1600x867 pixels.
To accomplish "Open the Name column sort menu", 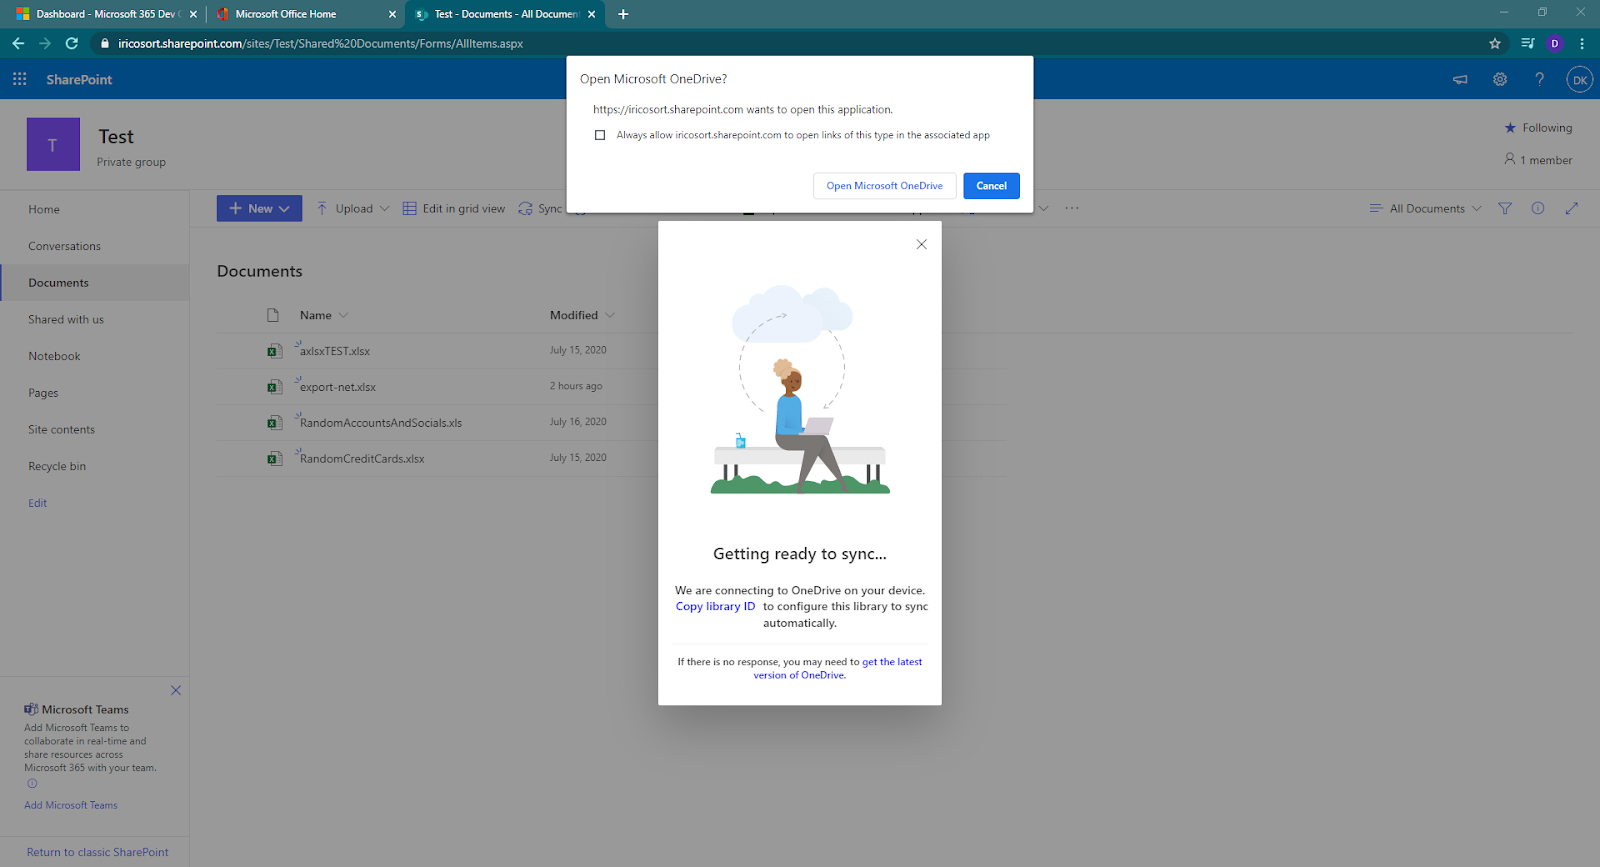I will (x=324, y=315).
